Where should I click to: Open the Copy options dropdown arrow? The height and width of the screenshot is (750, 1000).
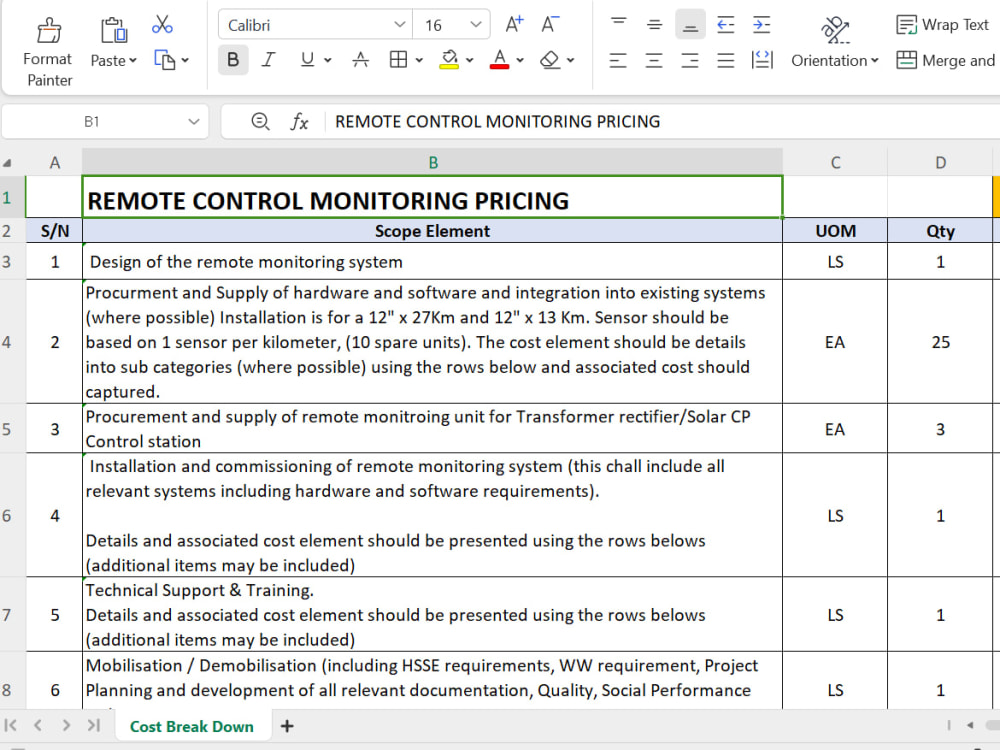(x=185, y=61)
